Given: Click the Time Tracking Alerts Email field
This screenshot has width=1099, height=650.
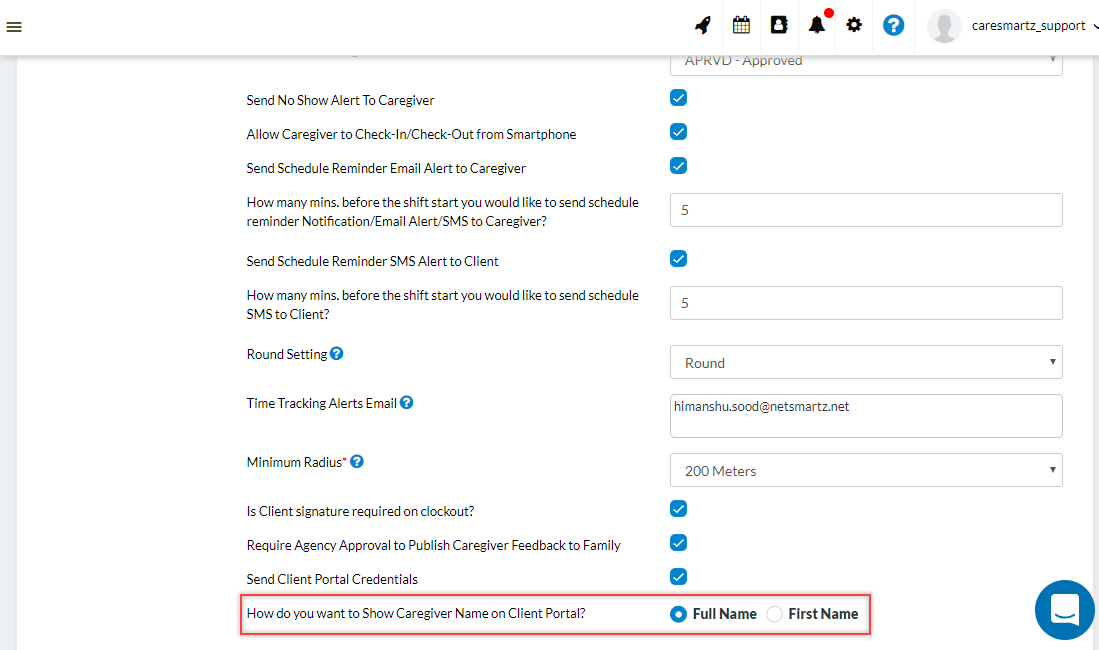Looking at the screenshot, I should [865, 416].
